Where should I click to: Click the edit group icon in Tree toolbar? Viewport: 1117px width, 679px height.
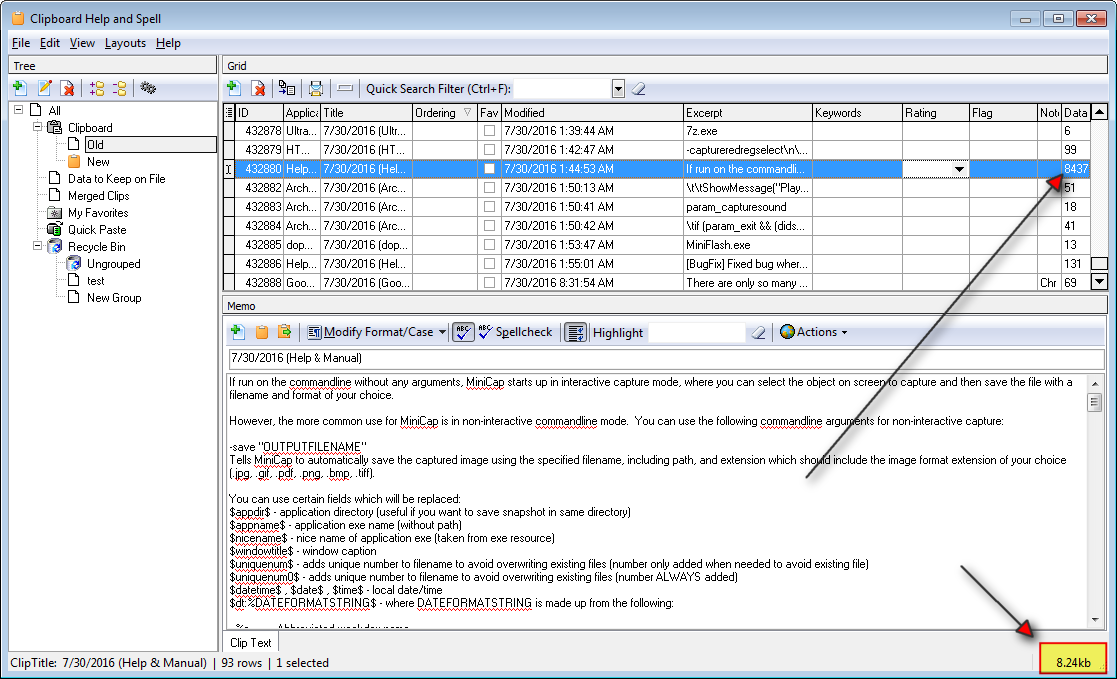point(44,88)
